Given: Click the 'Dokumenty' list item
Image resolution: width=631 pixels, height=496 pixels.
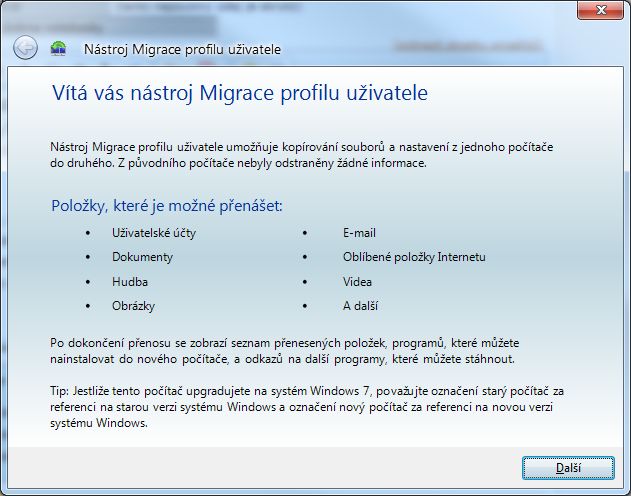Looking at the screenshot, I should (x=142, y=257).
